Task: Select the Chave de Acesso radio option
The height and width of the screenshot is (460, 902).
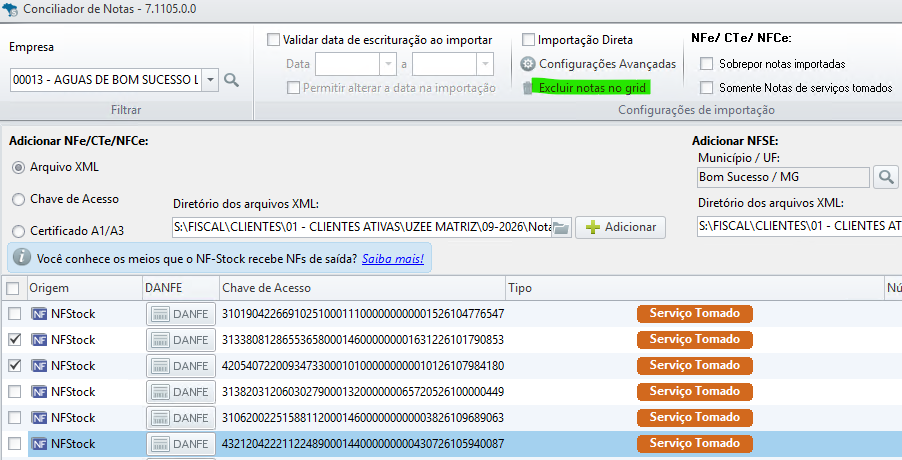Action: pyautogui.click(x=19, y=200)
